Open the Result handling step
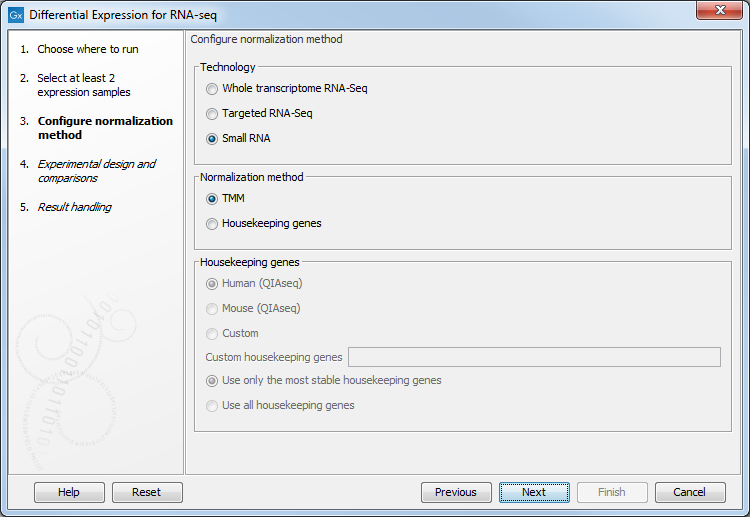The width and height of the screenshot is (750, 517). point(74,207)
